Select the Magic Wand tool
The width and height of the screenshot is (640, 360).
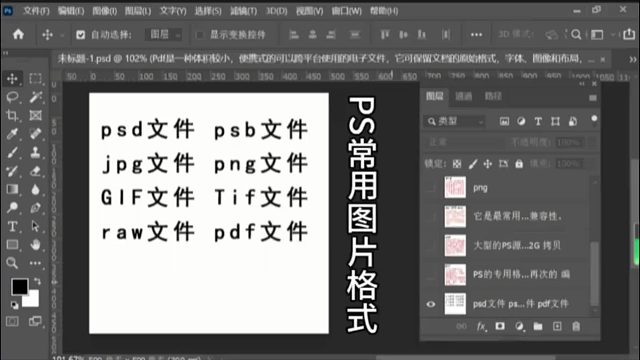coord(36,97)
